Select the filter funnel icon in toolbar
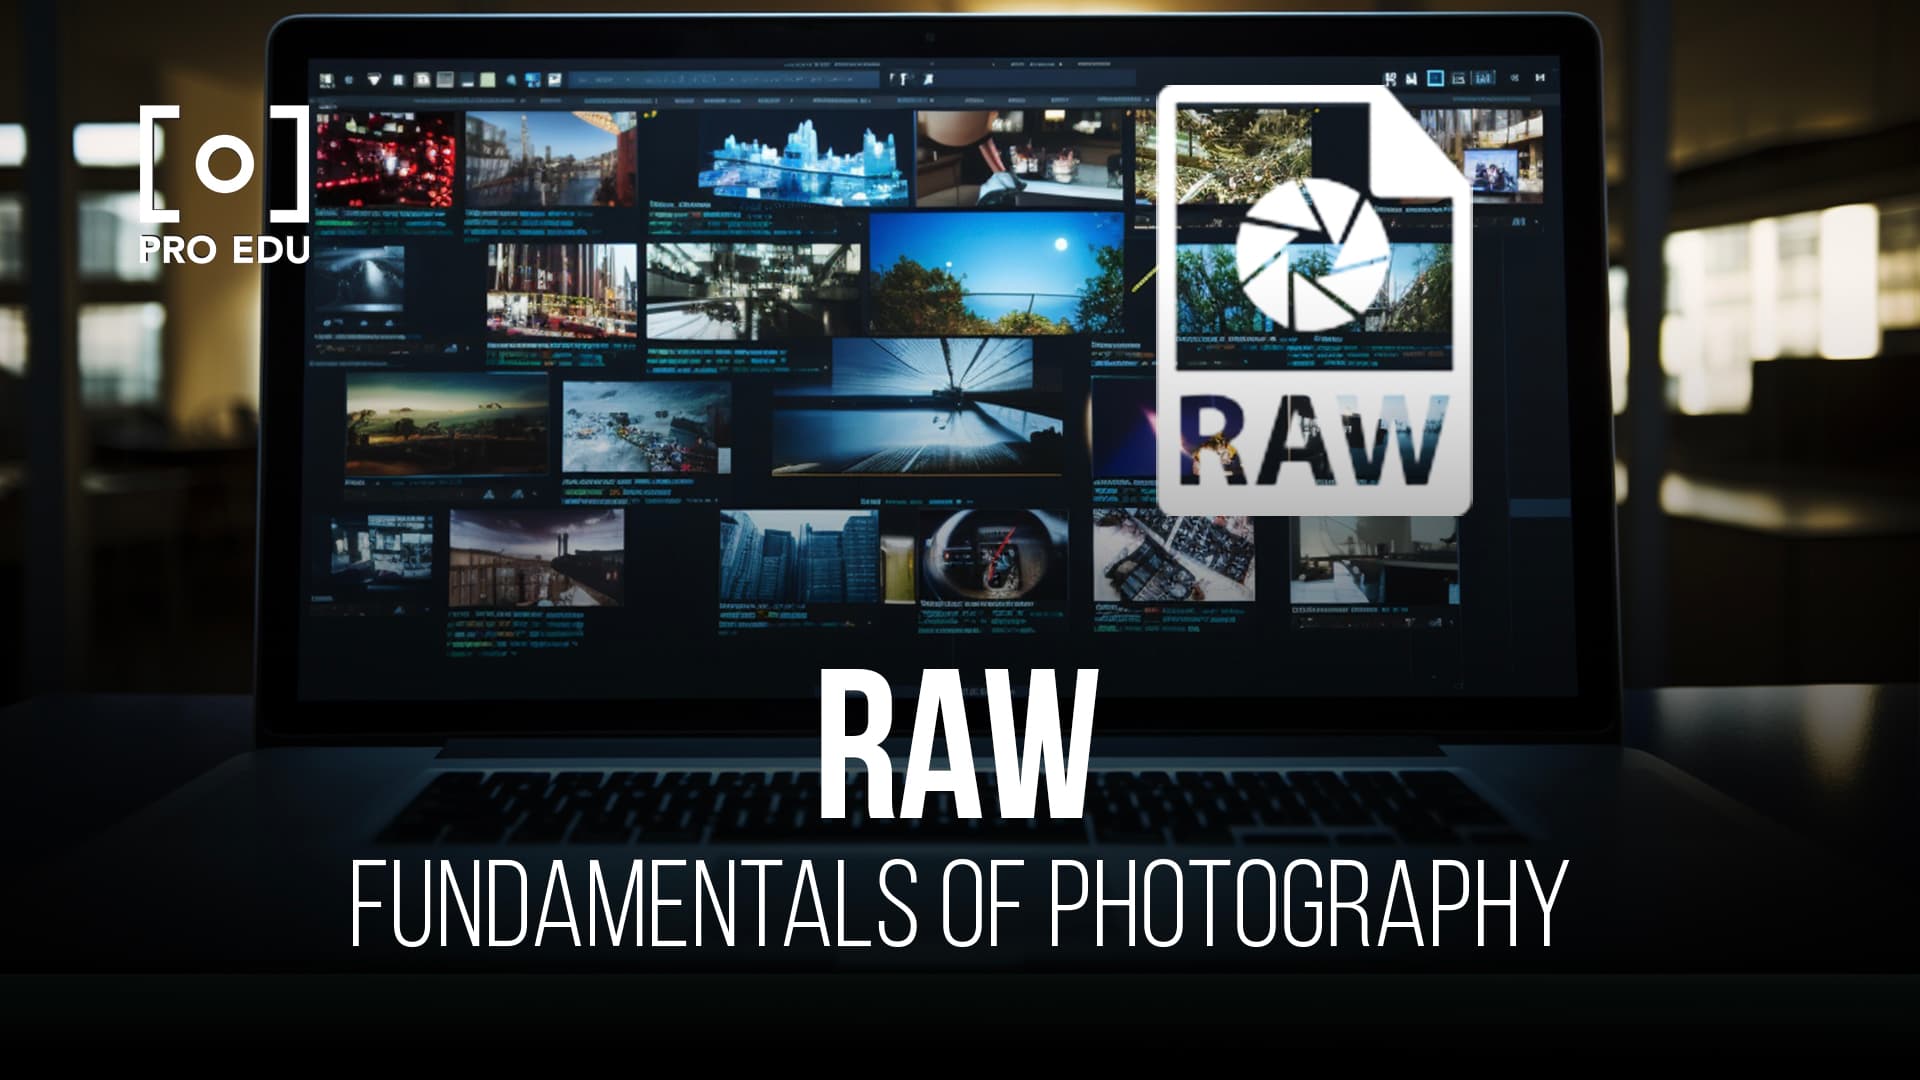Screen dimensions: 1920x1080 (x=372, y=77)
